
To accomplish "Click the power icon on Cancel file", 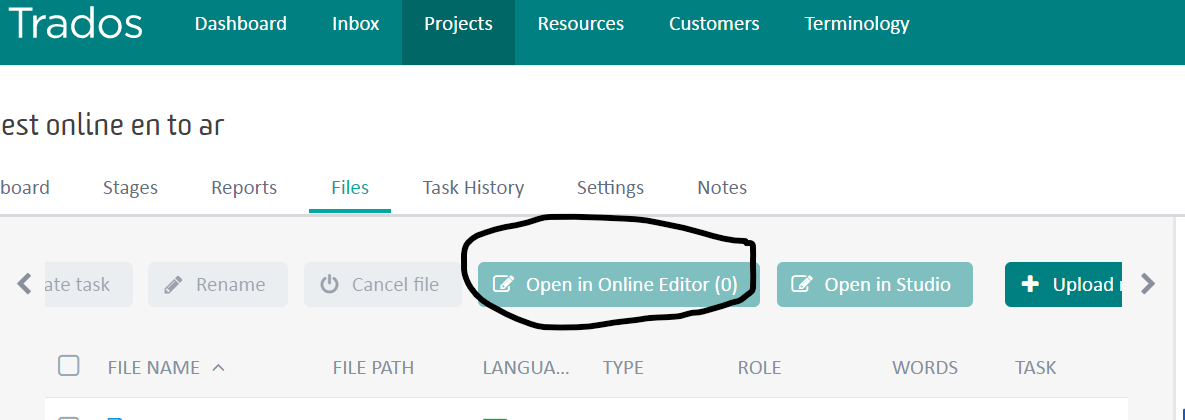I will coord(329,285).
